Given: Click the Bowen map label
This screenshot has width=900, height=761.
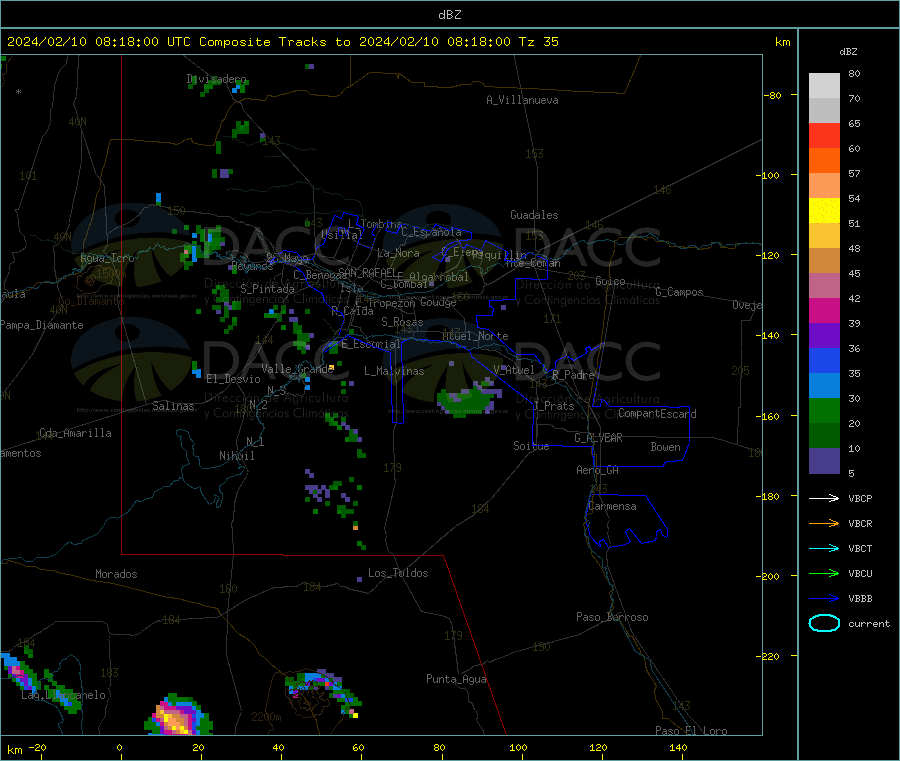Looking at the screenshot, I should (x=665, y=447).
